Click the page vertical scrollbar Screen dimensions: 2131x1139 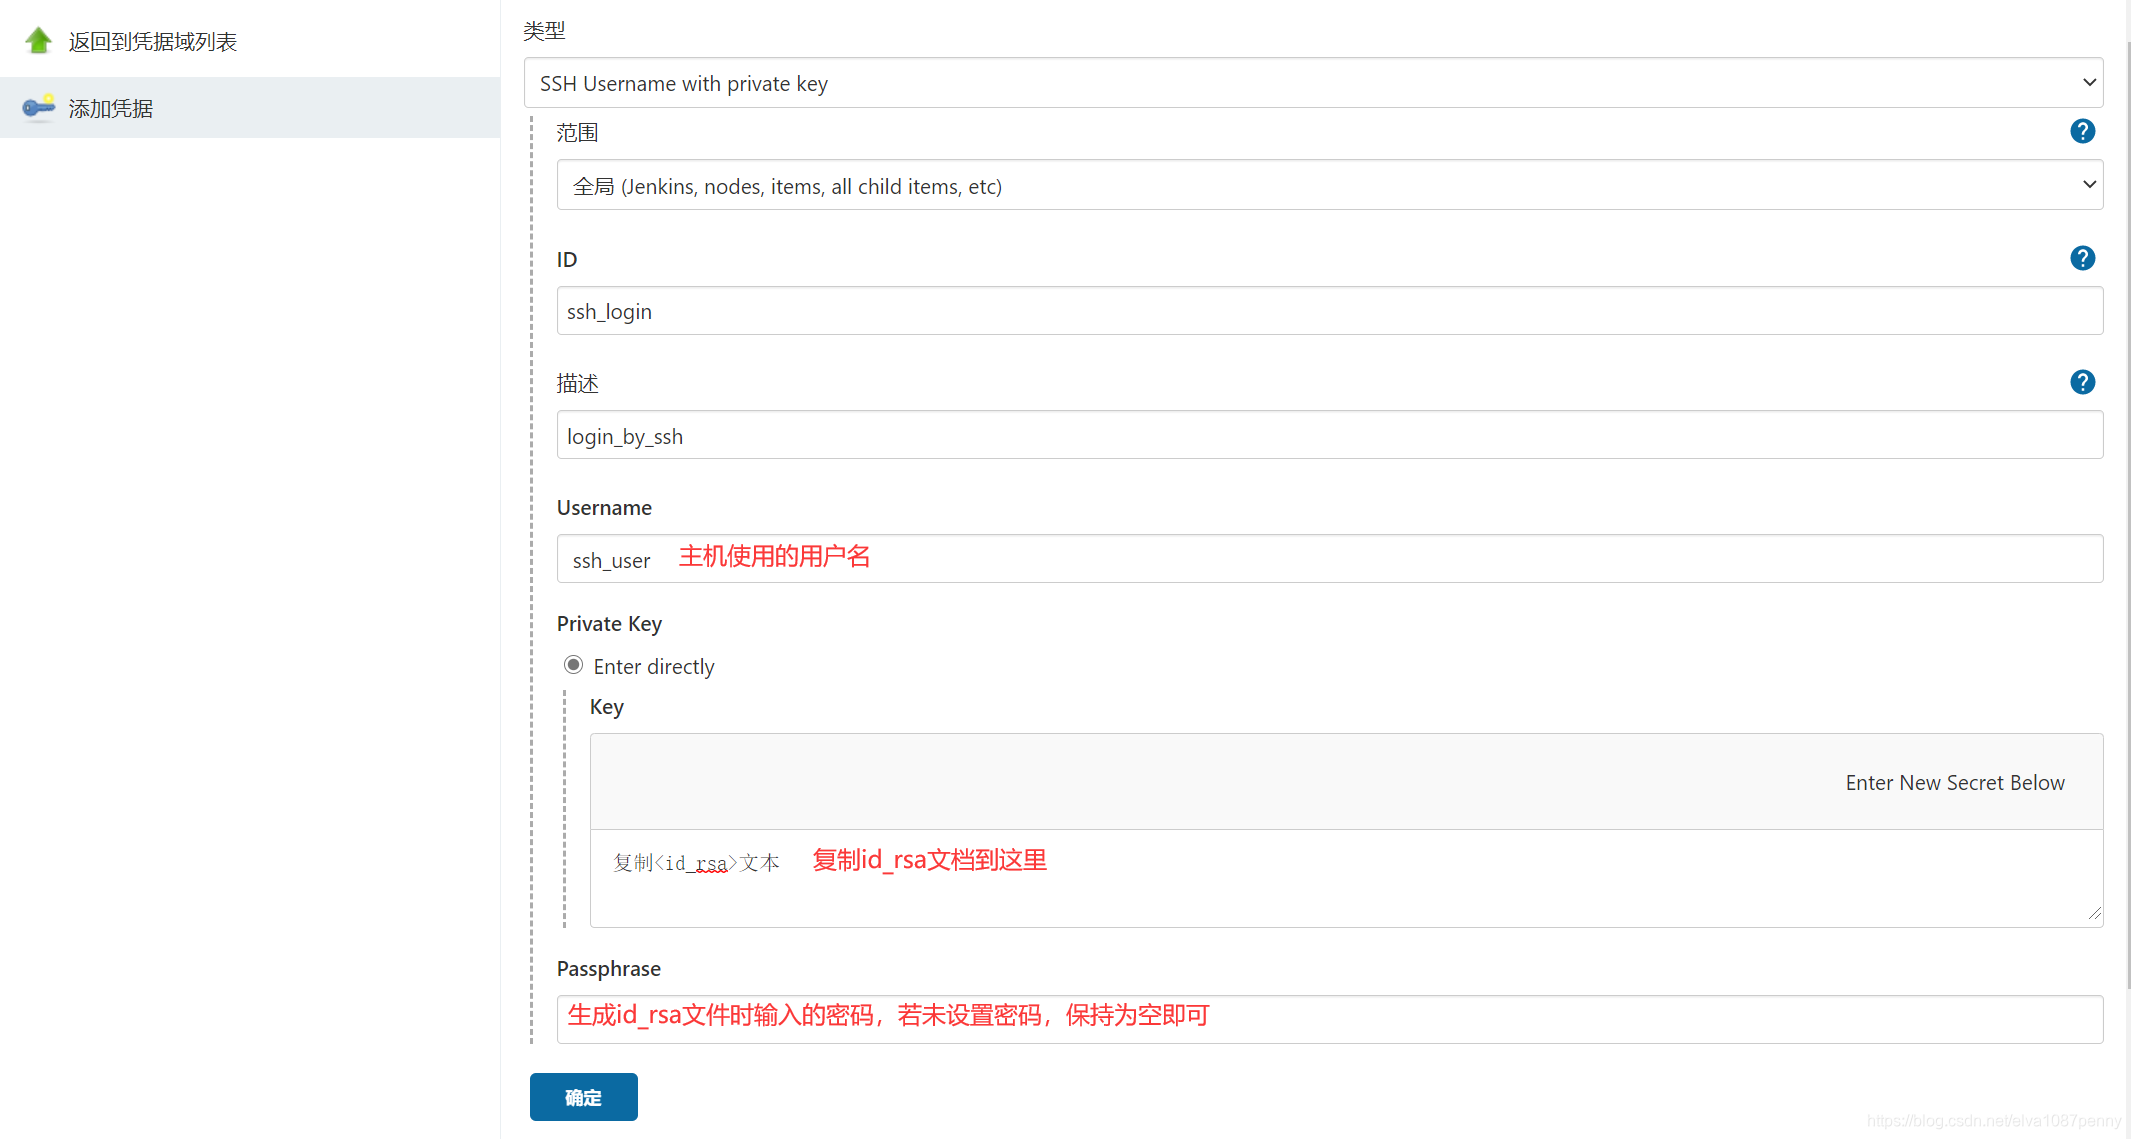coord(2127,500)
